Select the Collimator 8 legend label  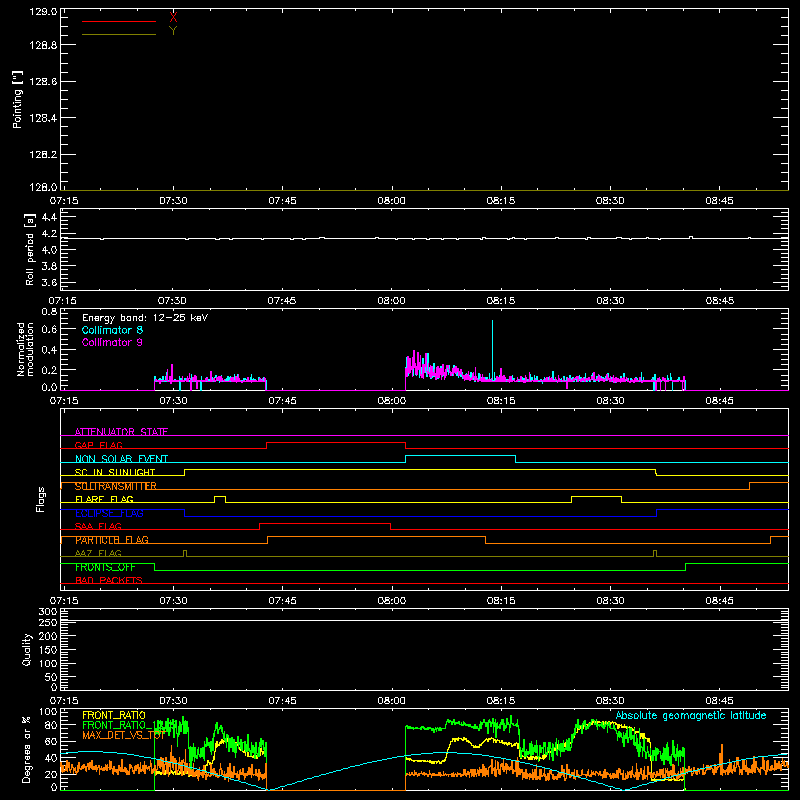(x=112, y=330)
